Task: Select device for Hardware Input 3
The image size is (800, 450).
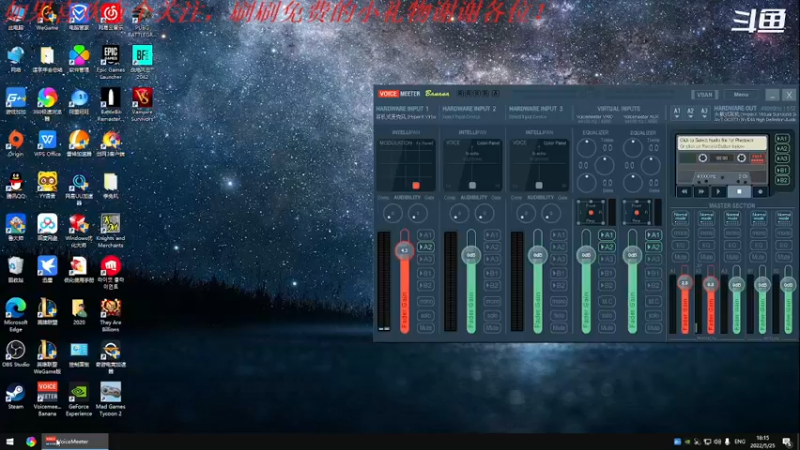Action: point(528,117)
